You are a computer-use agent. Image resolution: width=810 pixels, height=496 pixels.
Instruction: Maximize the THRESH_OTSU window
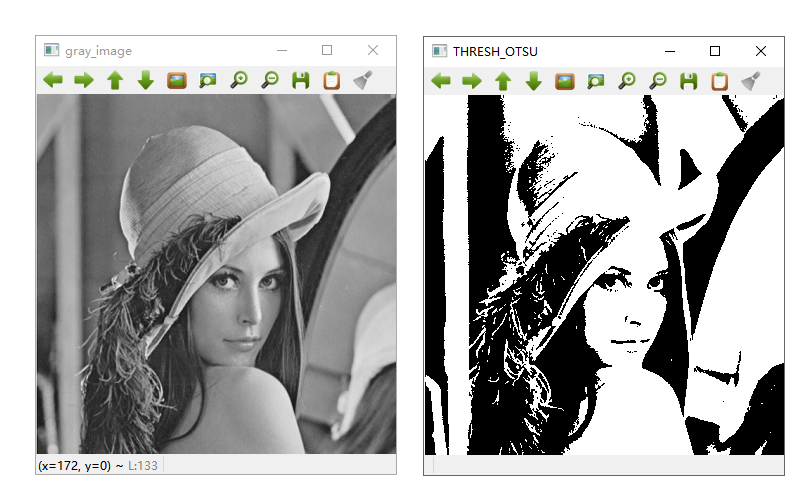715,51
